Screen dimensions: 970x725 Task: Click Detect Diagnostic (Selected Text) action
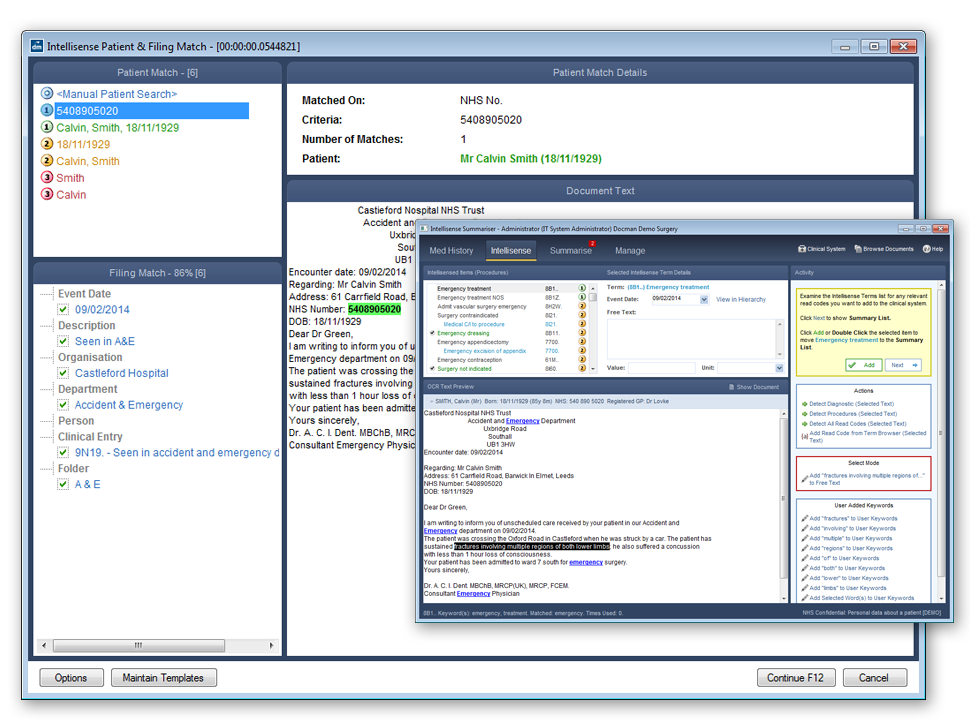coord(848,403)
